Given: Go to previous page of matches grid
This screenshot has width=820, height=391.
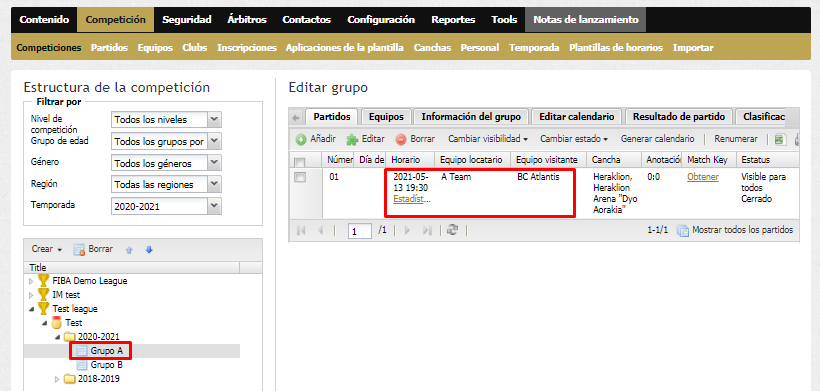Looking at the screenshot, I should click(x=321, y=230).
